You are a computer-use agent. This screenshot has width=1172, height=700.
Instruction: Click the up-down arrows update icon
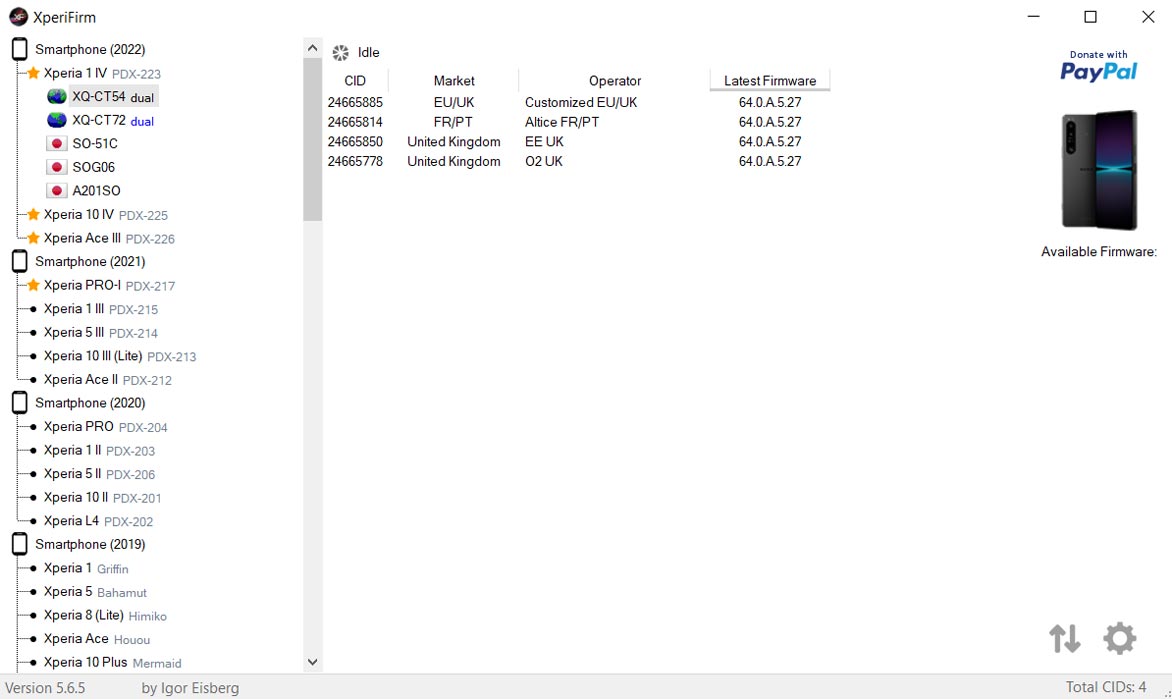[1064, 639]
